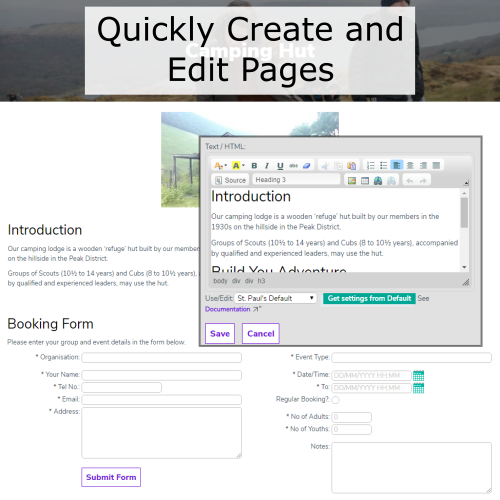Toggle the Regular Booking checkbox

(x=336, y=400)
